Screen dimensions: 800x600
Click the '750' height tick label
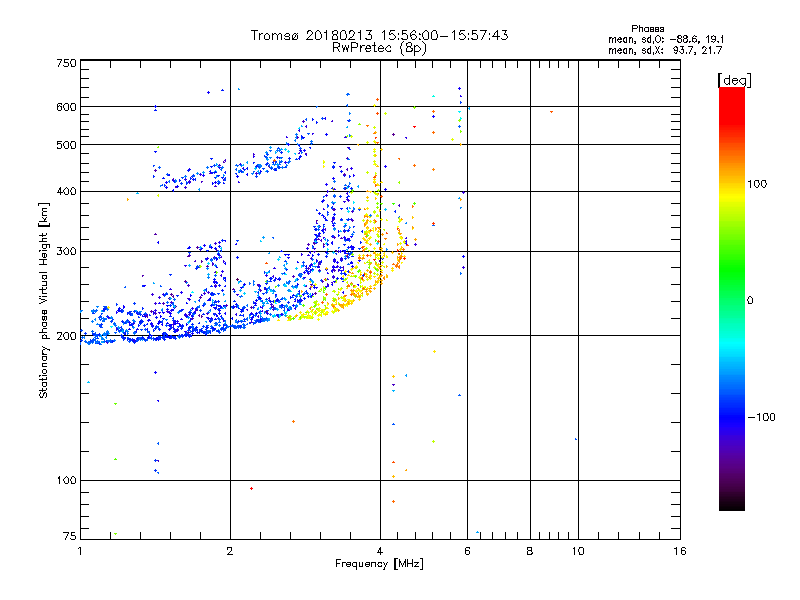click(x=66, y=63)
